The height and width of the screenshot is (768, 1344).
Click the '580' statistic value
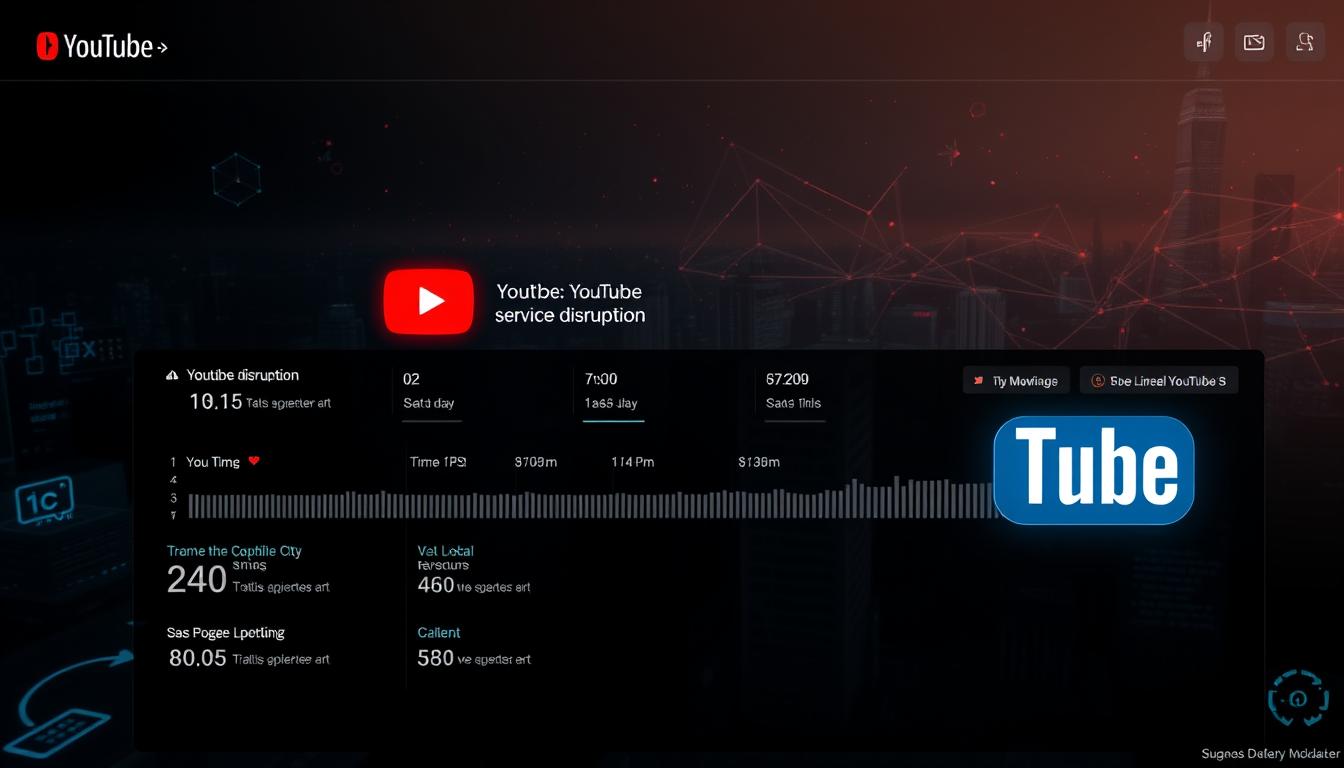[x=436, y=658]
